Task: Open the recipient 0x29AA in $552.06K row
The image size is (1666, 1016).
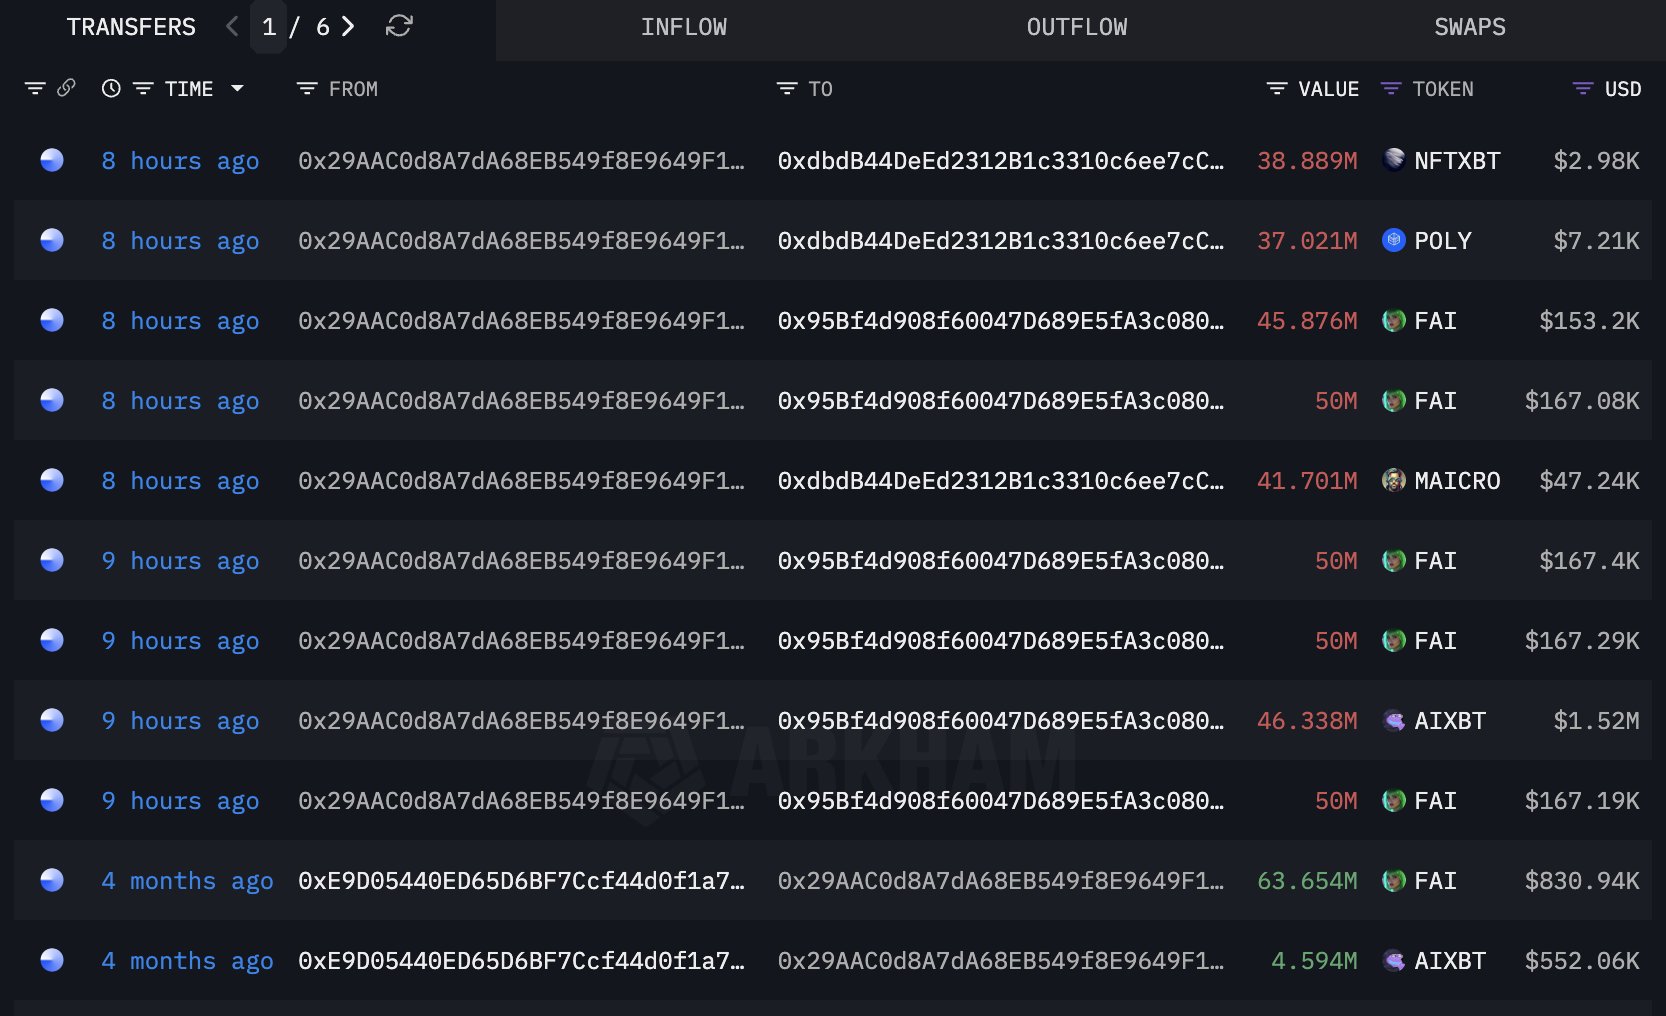Action: pyautogui.click(x=1001, y=961)
